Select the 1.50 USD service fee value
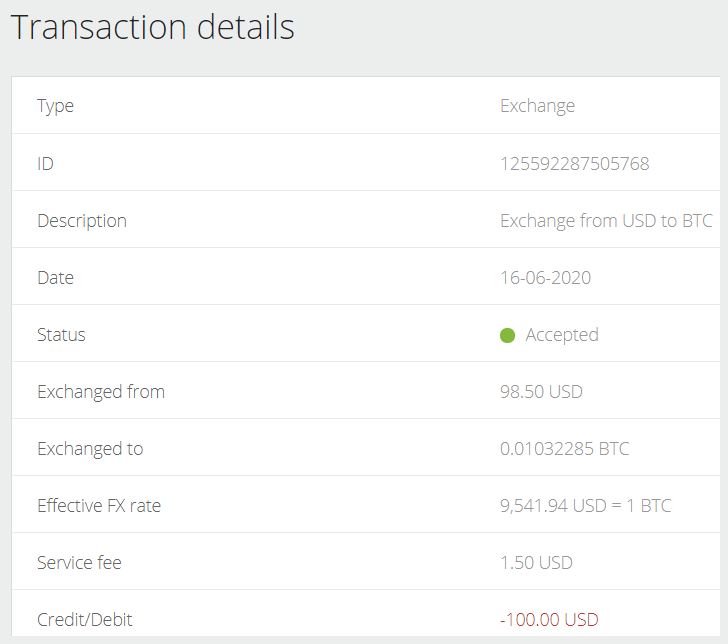This screenshot has height=644, width=728. [x=536, y=563]
